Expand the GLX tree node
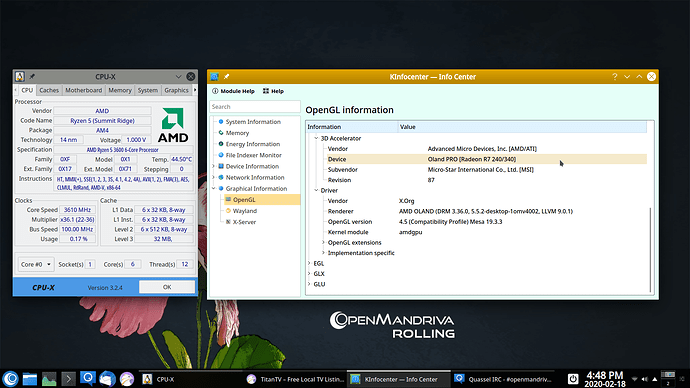 (x=309, y=274)
